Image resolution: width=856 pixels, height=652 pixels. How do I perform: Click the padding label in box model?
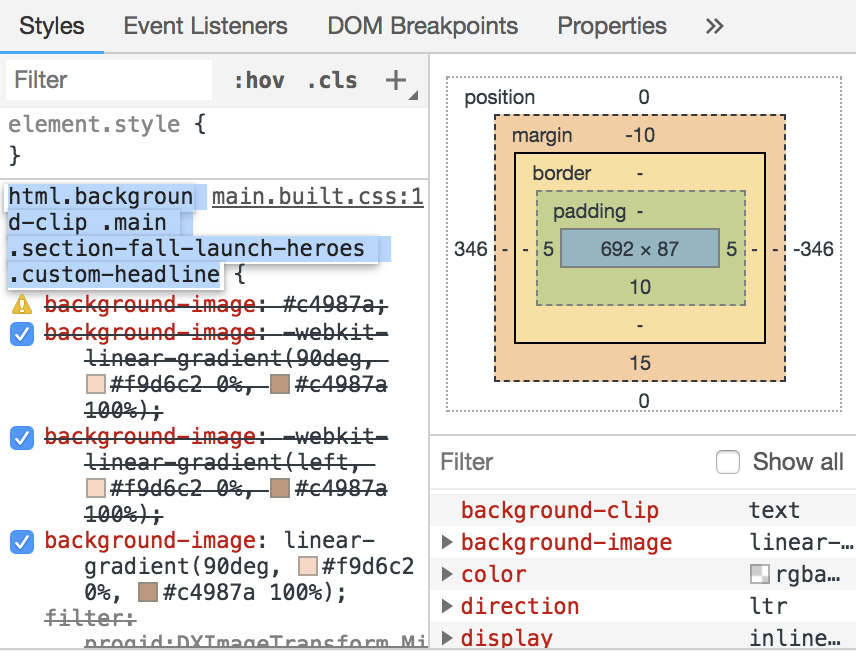tap(589, 211)
